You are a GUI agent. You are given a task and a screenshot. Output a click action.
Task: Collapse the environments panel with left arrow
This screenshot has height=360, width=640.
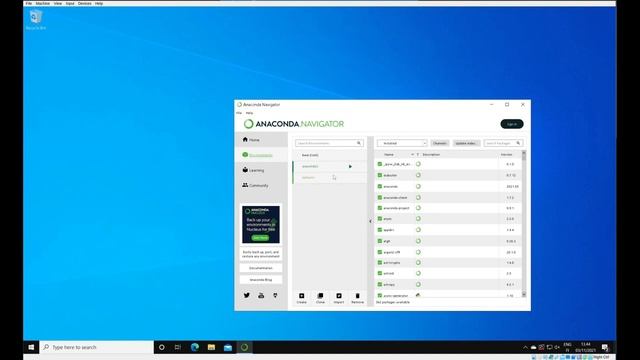(x=370, y=221)
